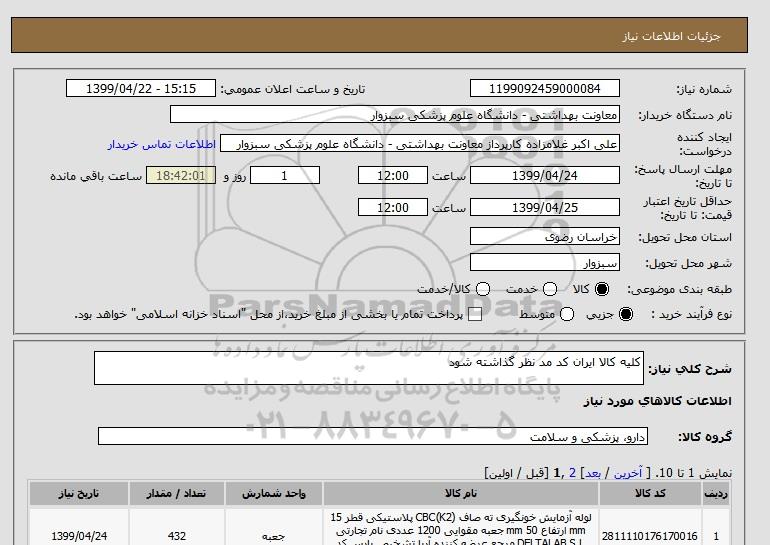
Task: Click the کد کالا column header
Action: pyautogui.click(x=650, y=493)
